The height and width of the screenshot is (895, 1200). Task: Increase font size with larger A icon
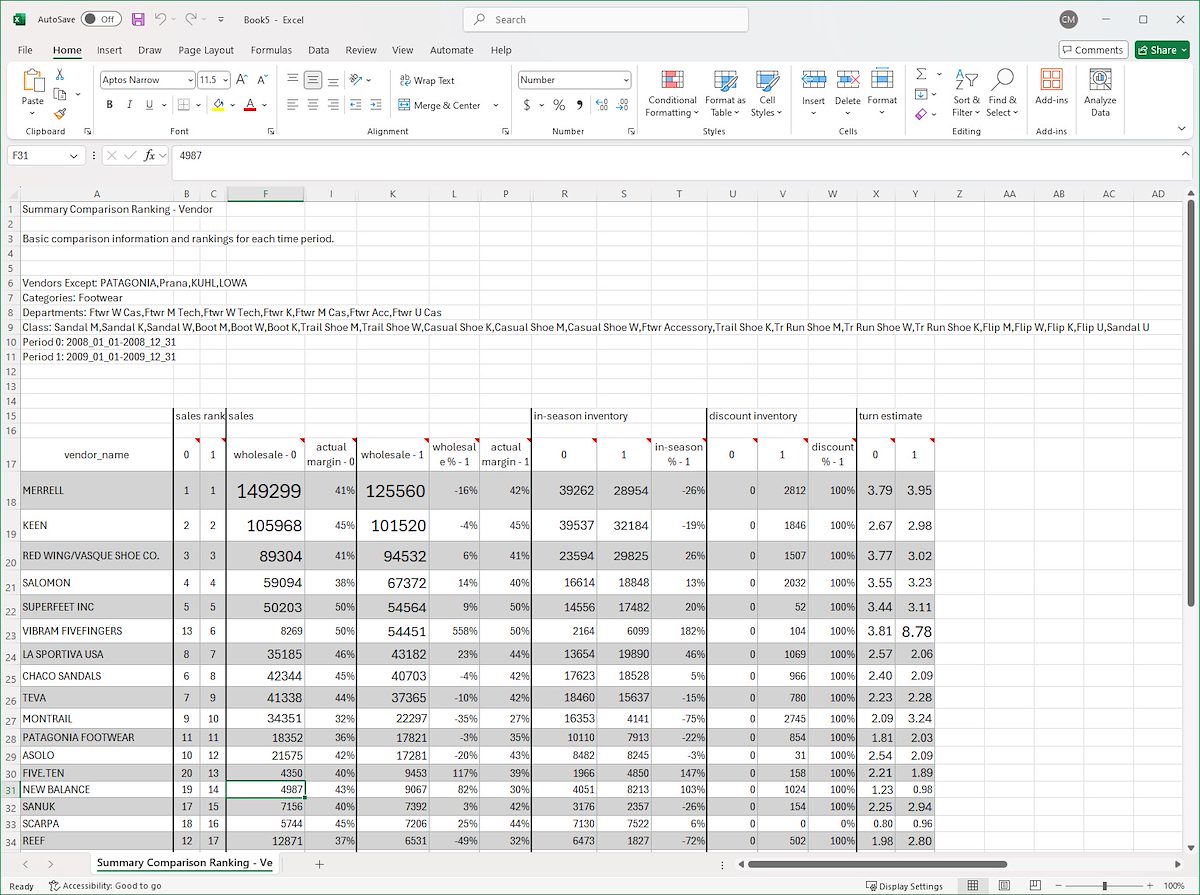click(243, 79)
